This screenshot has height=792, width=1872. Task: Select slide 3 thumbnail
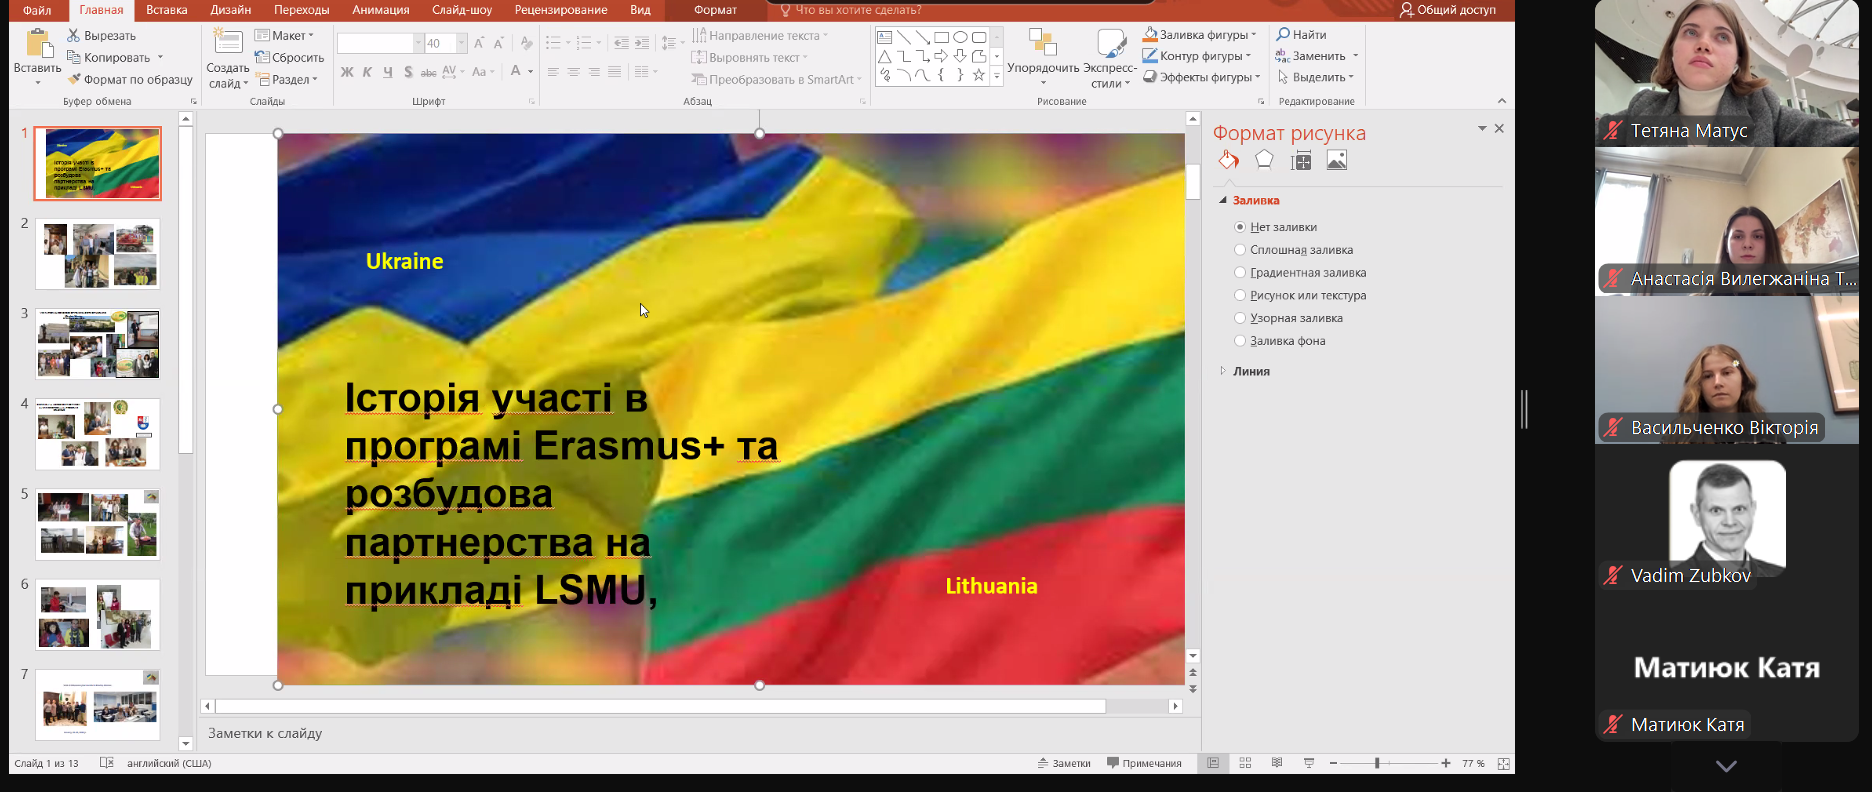coord(98,344)
